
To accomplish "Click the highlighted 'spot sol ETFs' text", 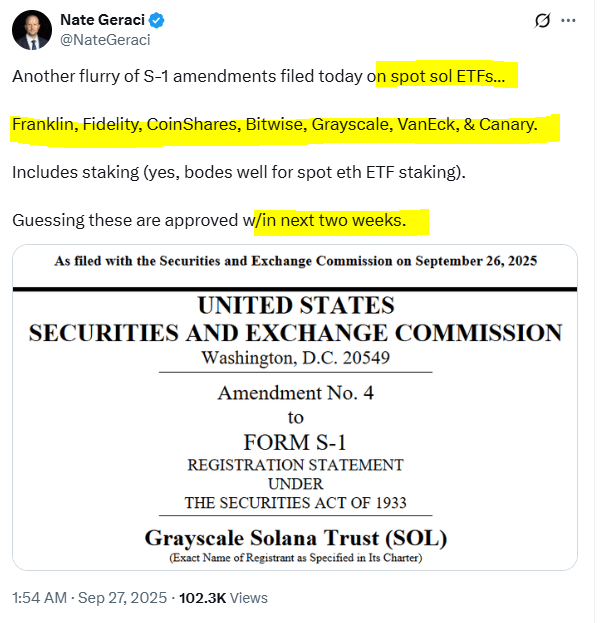I will point(446,77).
